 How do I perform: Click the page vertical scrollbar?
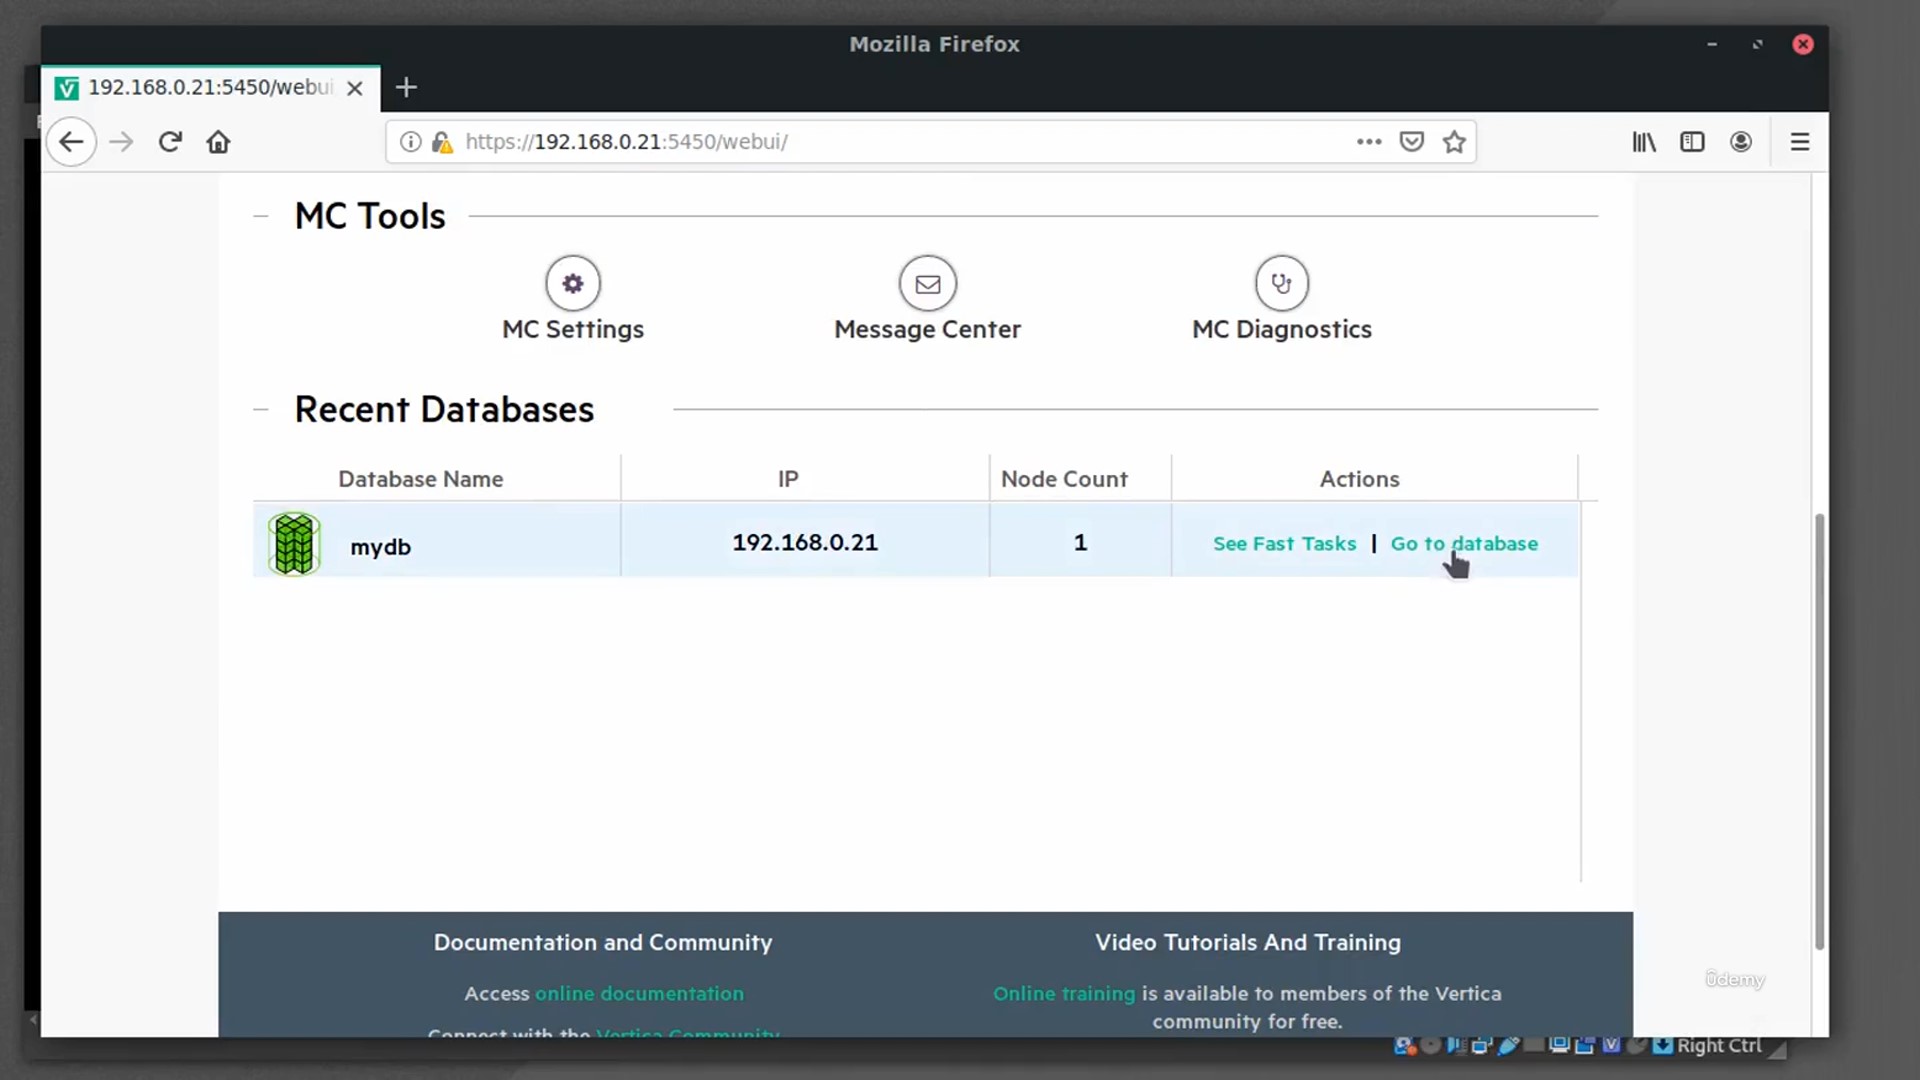click(1819, 730)
